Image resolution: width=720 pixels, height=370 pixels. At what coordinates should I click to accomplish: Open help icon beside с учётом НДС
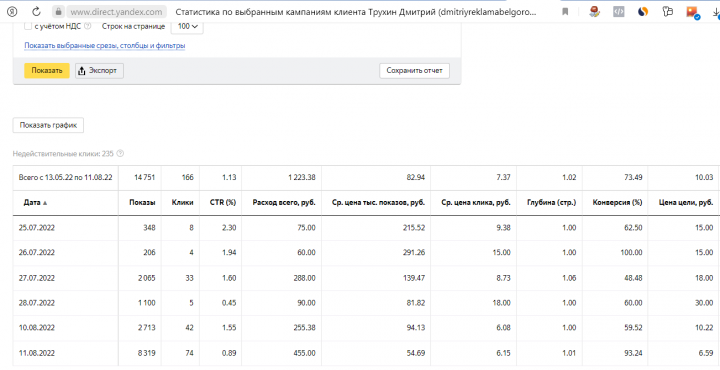tap(87, 26)
